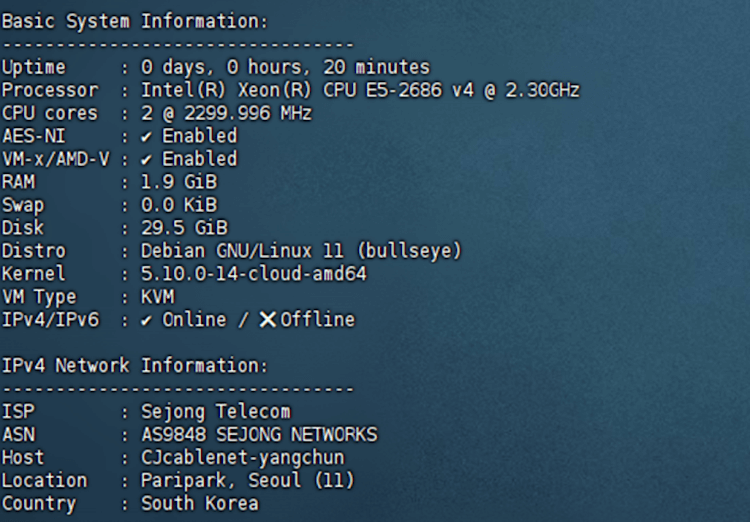Click the AES-NI enabled checkmark
750x522 pixels.
(x=147, y=136)
